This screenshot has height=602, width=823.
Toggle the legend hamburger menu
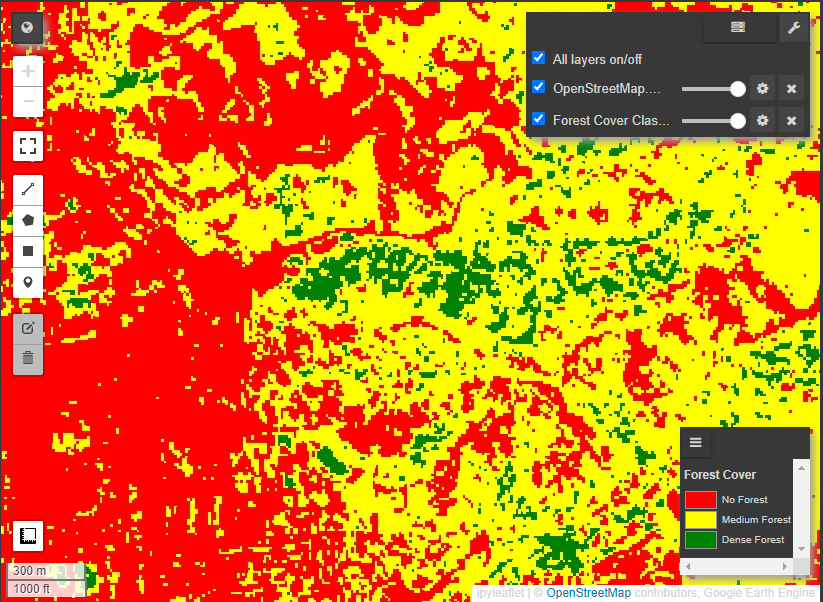click(x=695, y=442)
